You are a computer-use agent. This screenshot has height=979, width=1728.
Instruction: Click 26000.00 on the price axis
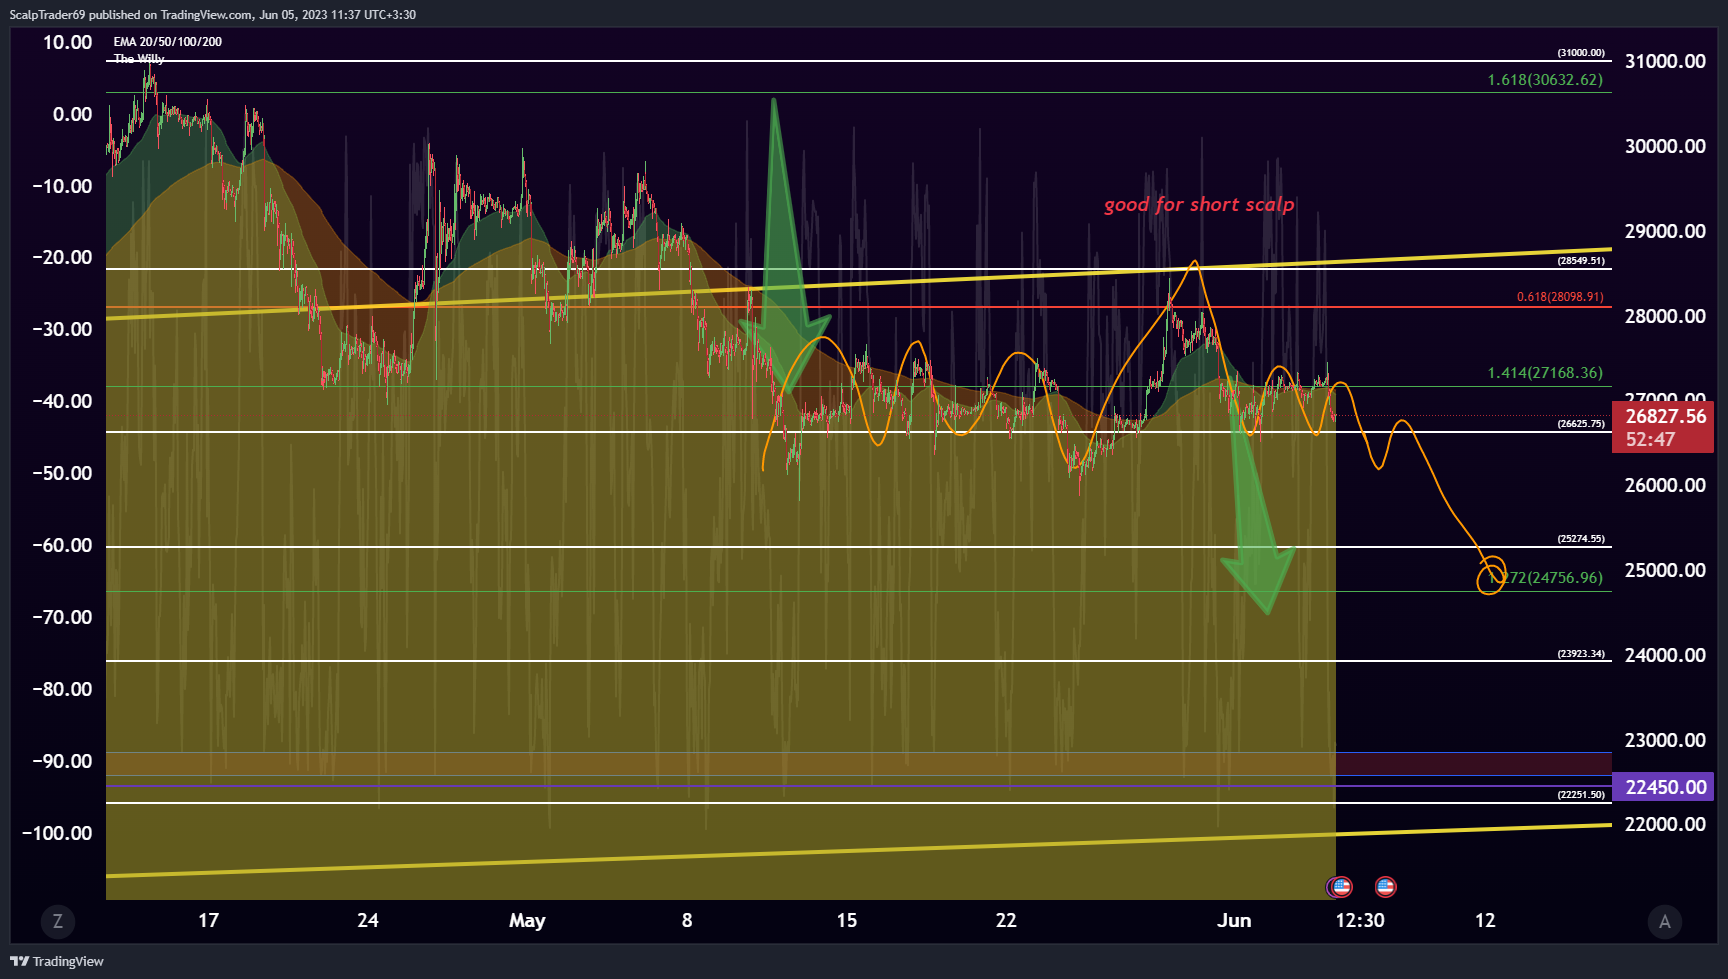(1665, 485)
